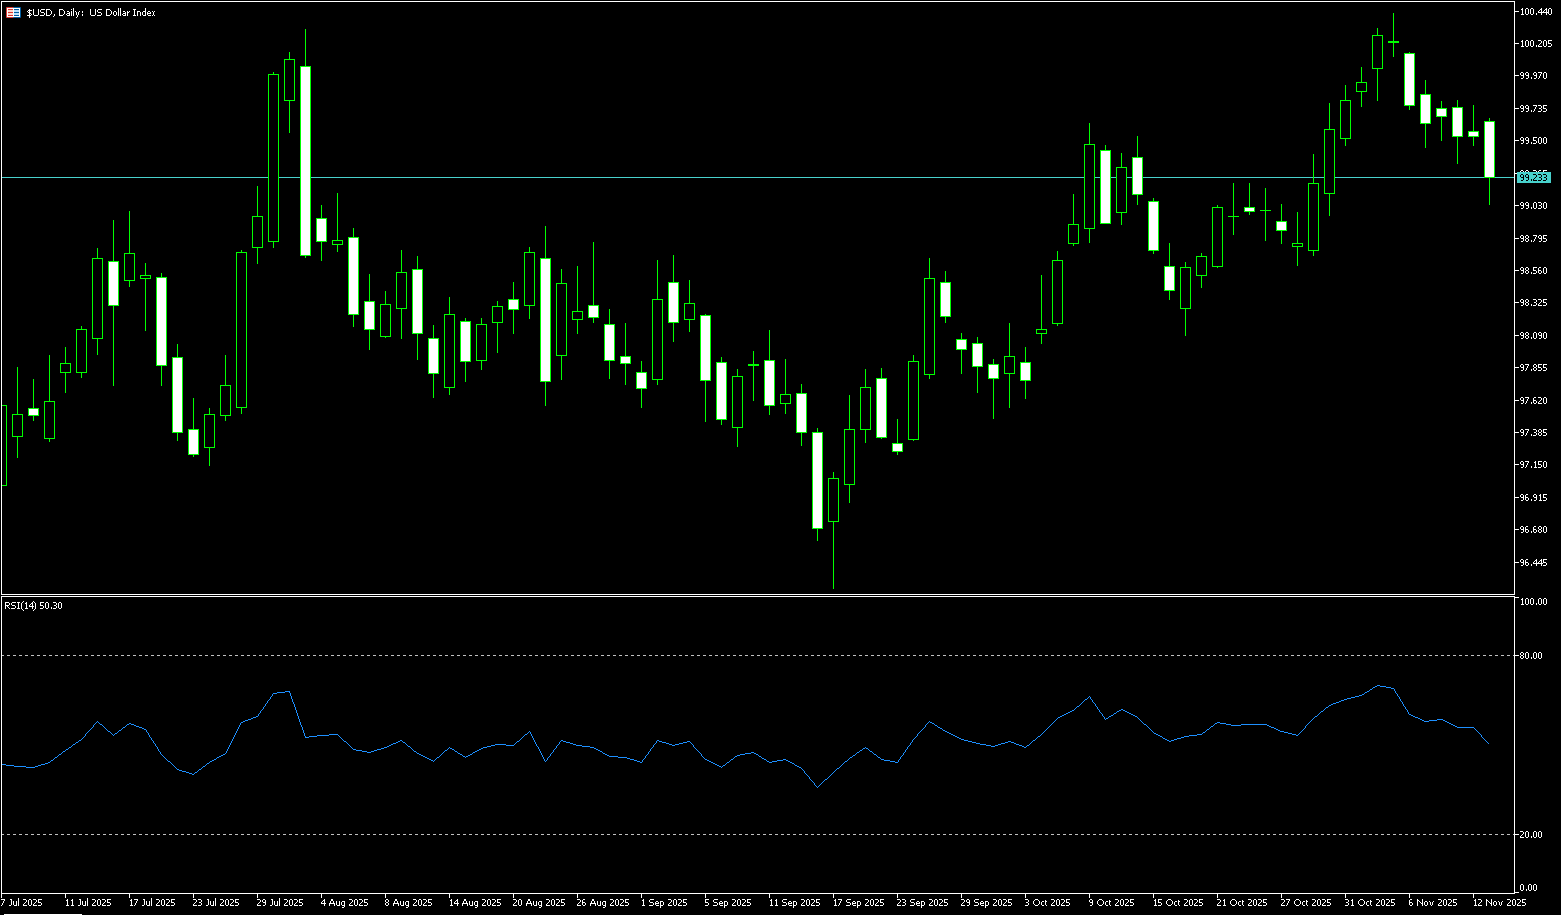Click the 98.090 price axis label

pyautogui.click(x=1533, y=336)
